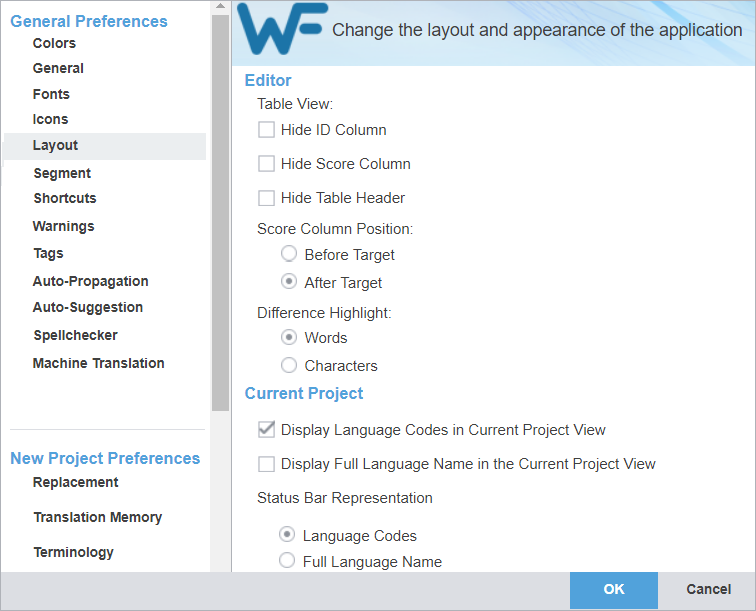
Task: Click the Wordfast logo icon
Action: tap(281, 33)
